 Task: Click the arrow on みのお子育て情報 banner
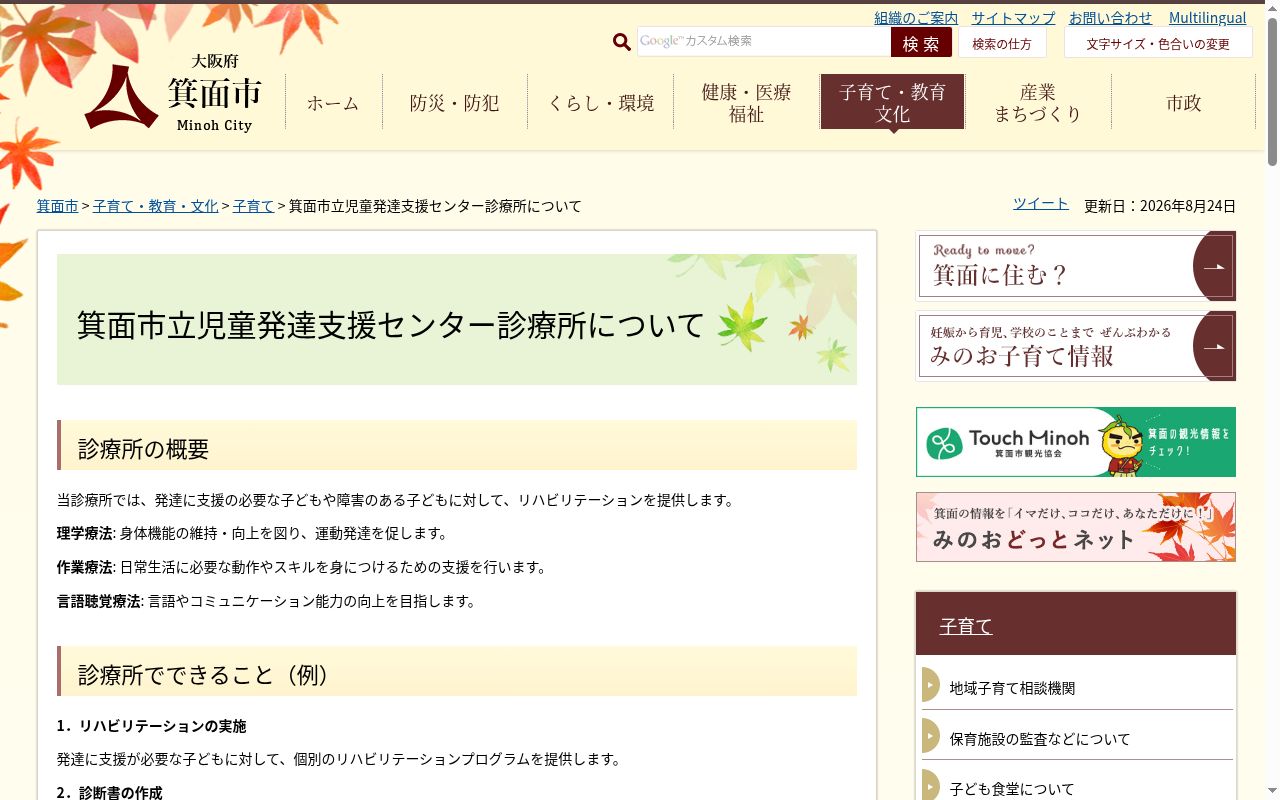coord(1214,347)
